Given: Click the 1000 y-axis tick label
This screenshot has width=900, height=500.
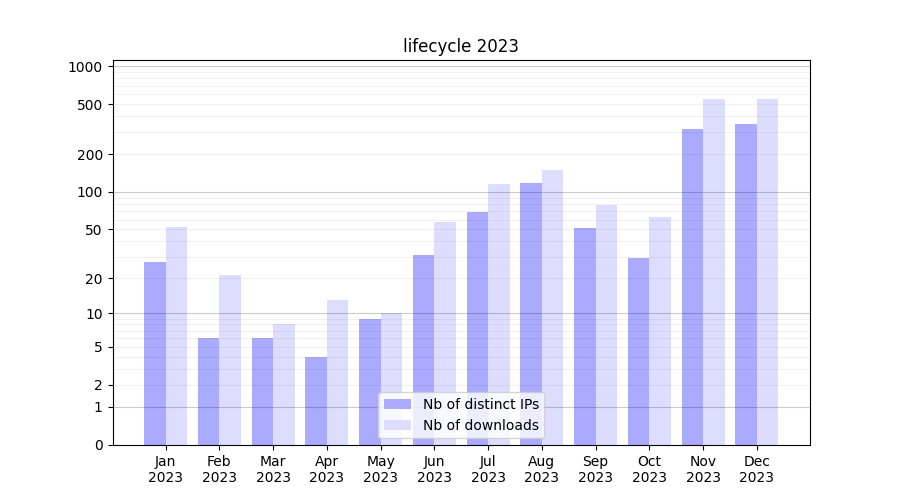Looking at the screenshot, I should (x=86, y=67).
